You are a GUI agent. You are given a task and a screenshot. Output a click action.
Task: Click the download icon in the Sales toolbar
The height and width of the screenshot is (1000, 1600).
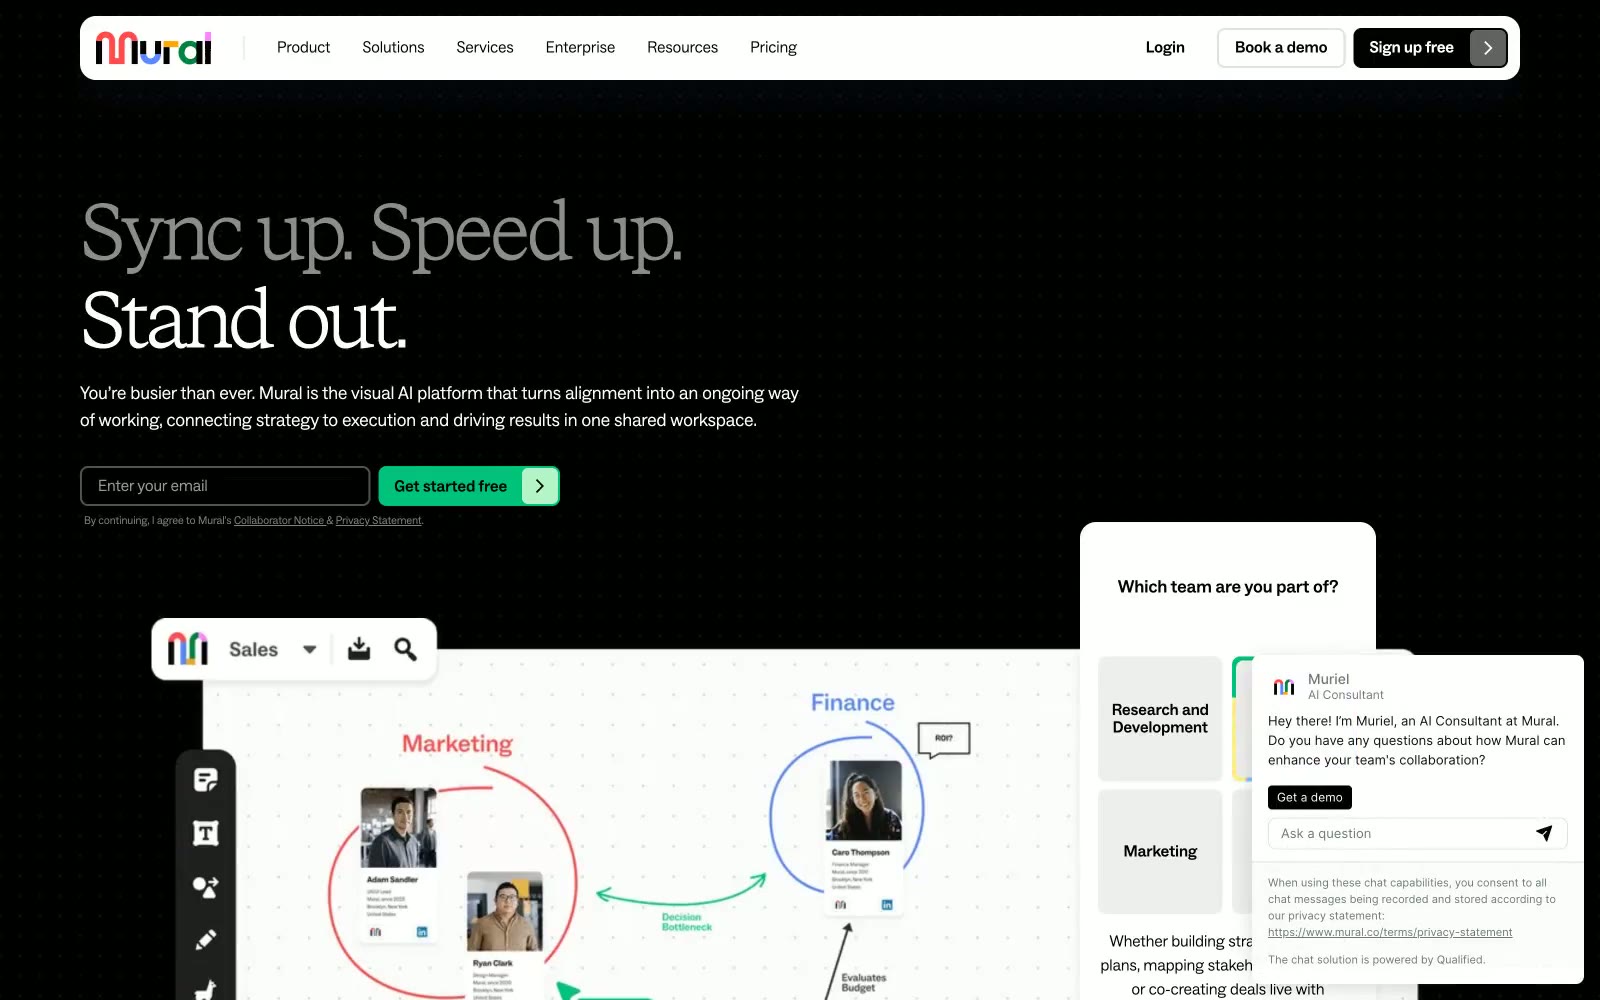click(359, 649)
